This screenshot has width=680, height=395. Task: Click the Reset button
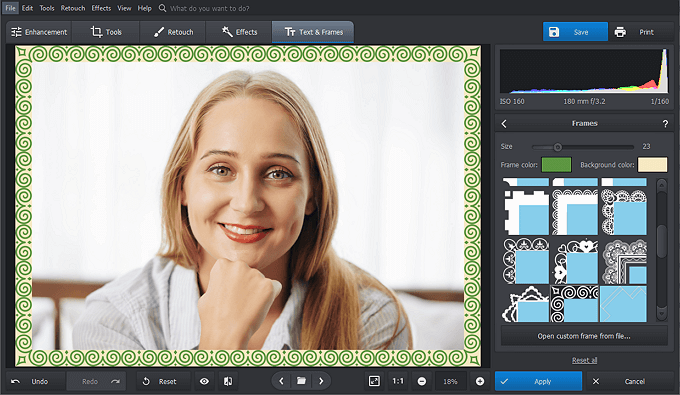point(163,382)
